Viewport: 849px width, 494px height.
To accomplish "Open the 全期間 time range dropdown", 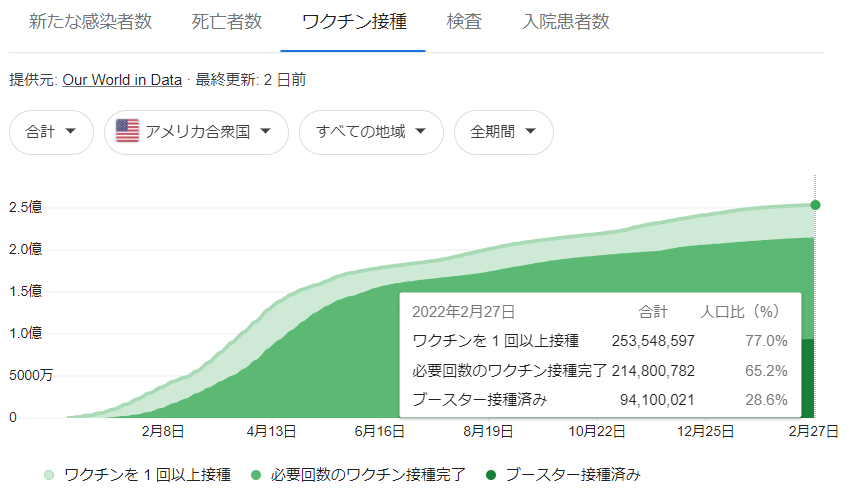I will pyautogui.click(x=504, y=132).
